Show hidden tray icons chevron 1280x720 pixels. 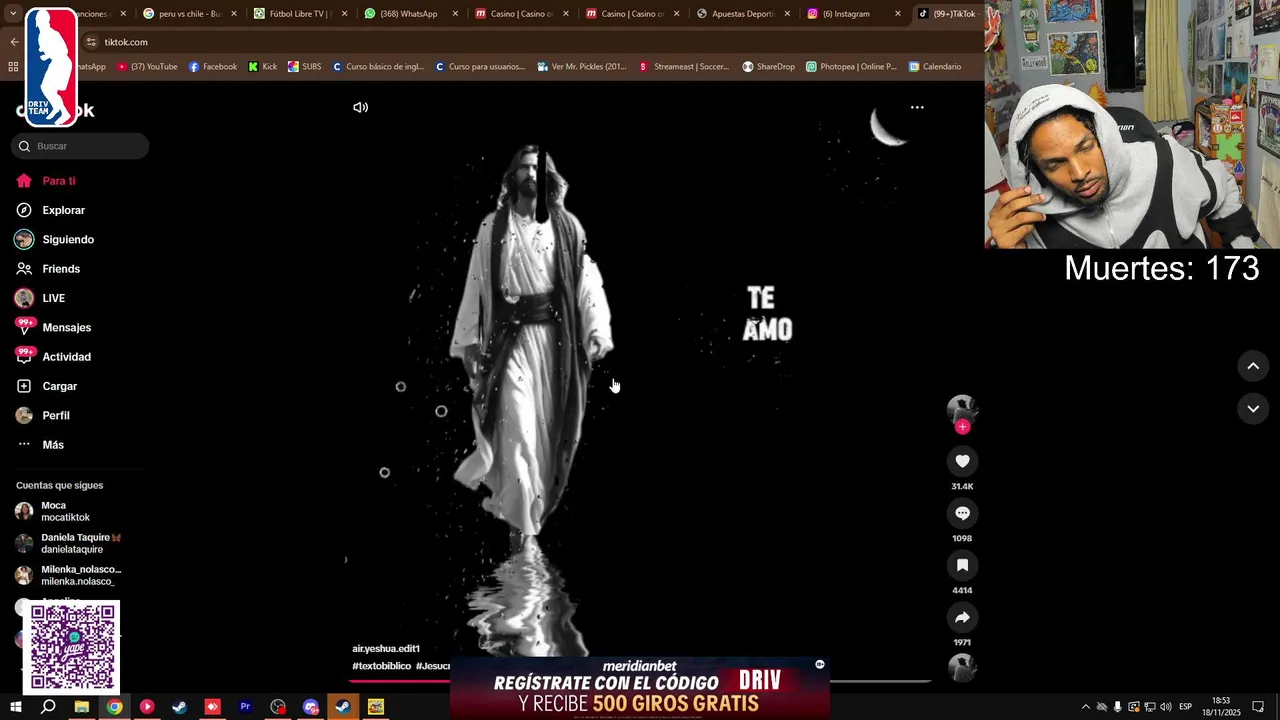pos(1086,707)
